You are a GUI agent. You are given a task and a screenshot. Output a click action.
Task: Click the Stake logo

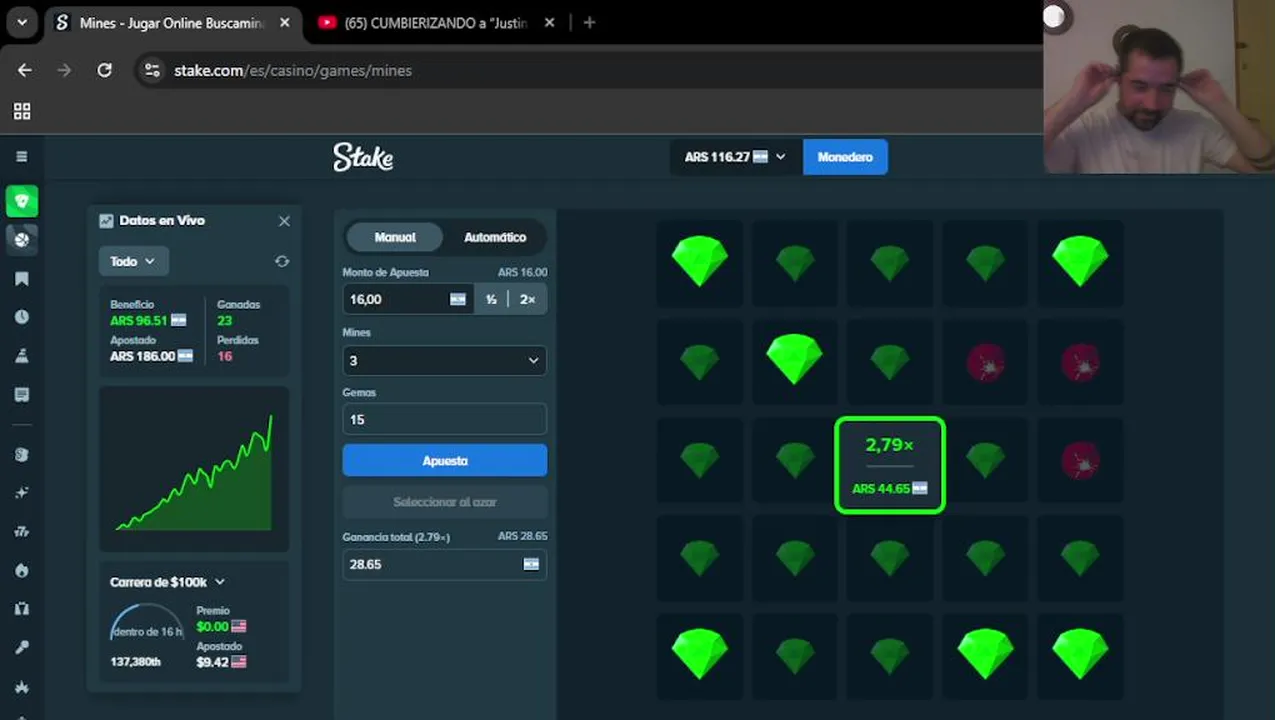[363, 157]
